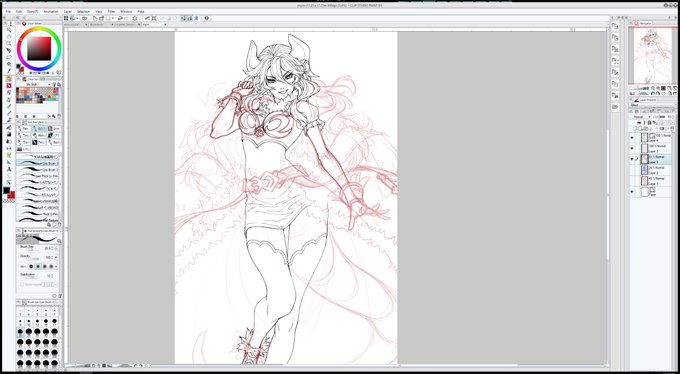This screenshot has width=680, height=374.
Task: Select the black main color swatch
Action: click(7, 190)
